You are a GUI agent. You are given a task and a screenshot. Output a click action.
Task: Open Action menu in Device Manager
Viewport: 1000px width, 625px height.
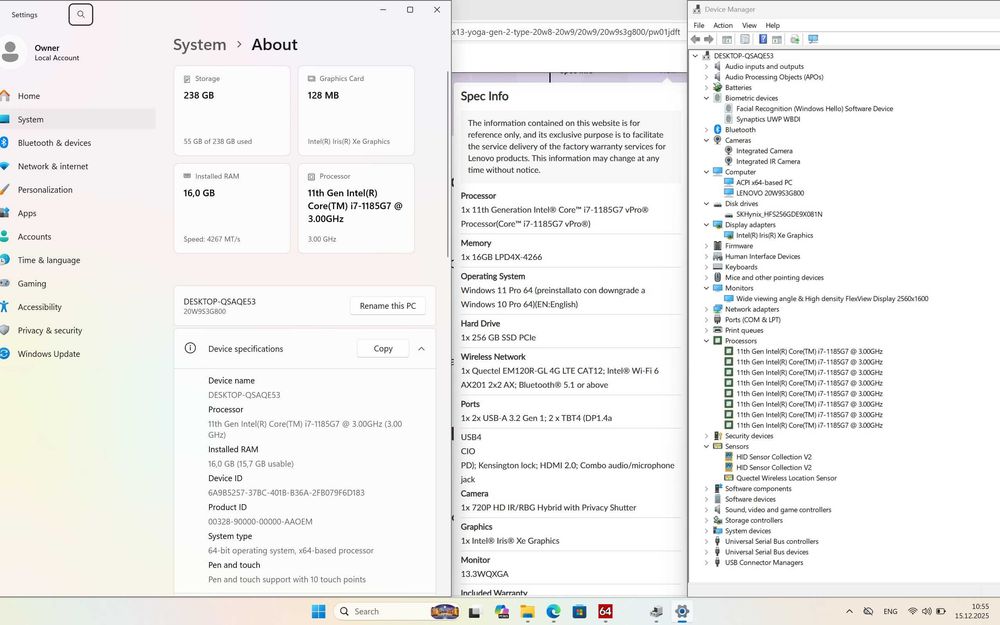coord(723,26)
